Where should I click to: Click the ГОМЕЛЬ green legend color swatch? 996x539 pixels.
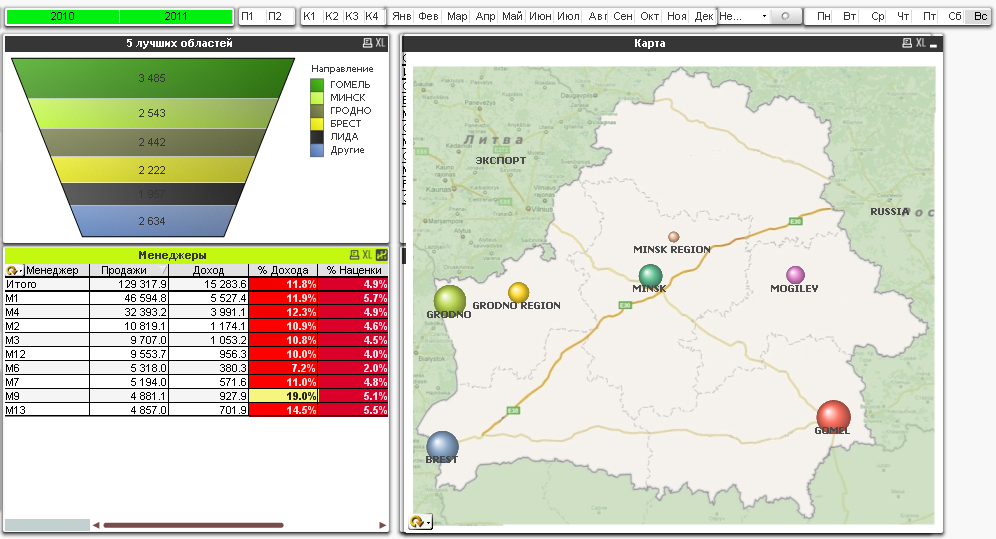317,85
